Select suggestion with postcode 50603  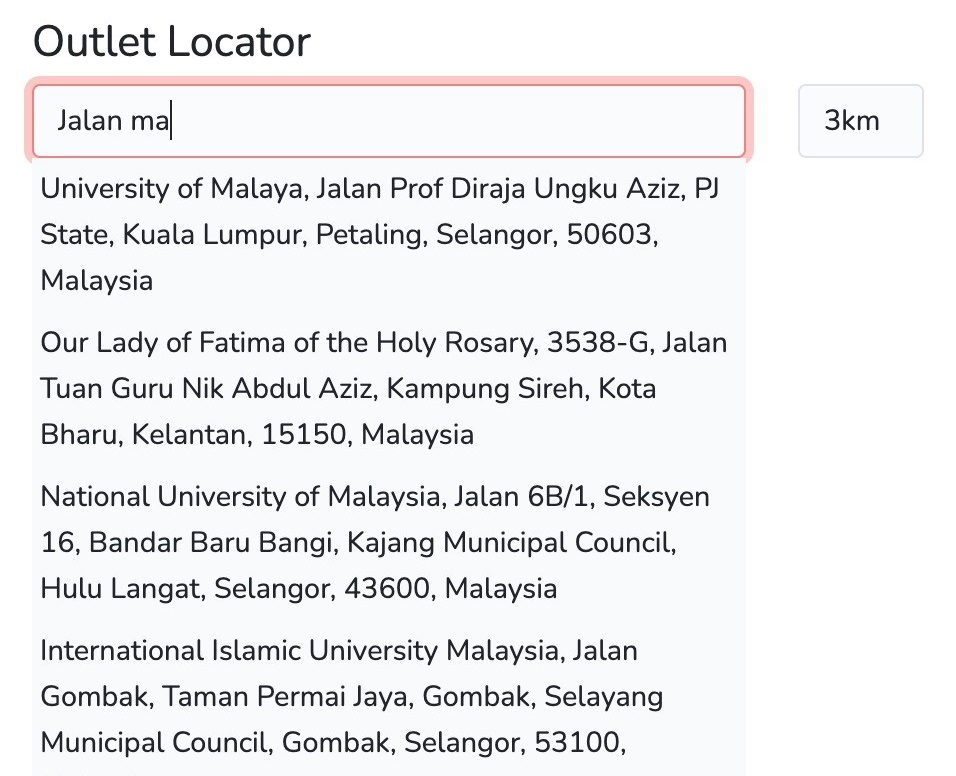click(x=389, y=235)
